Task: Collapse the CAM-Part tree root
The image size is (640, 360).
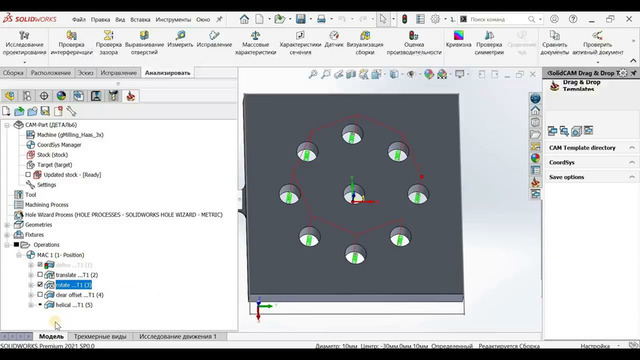Action: (7, 125)
